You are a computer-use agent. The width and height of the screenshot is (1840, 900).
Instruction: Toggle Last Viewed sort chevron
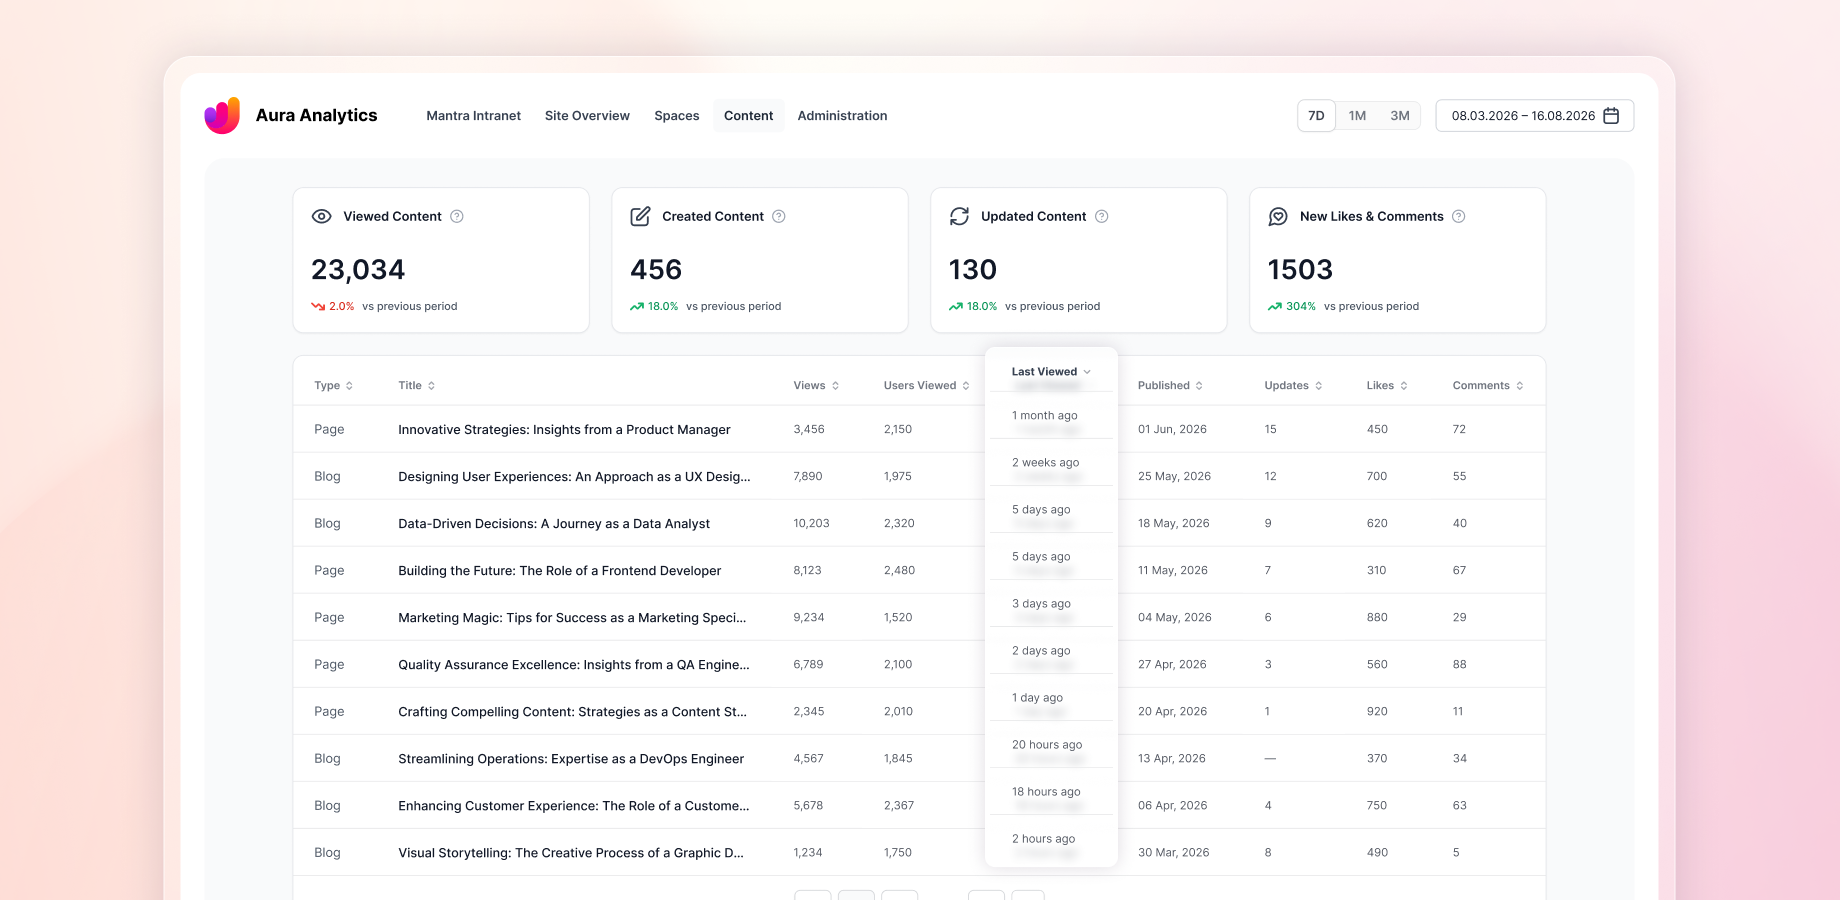pos(1088,372)
